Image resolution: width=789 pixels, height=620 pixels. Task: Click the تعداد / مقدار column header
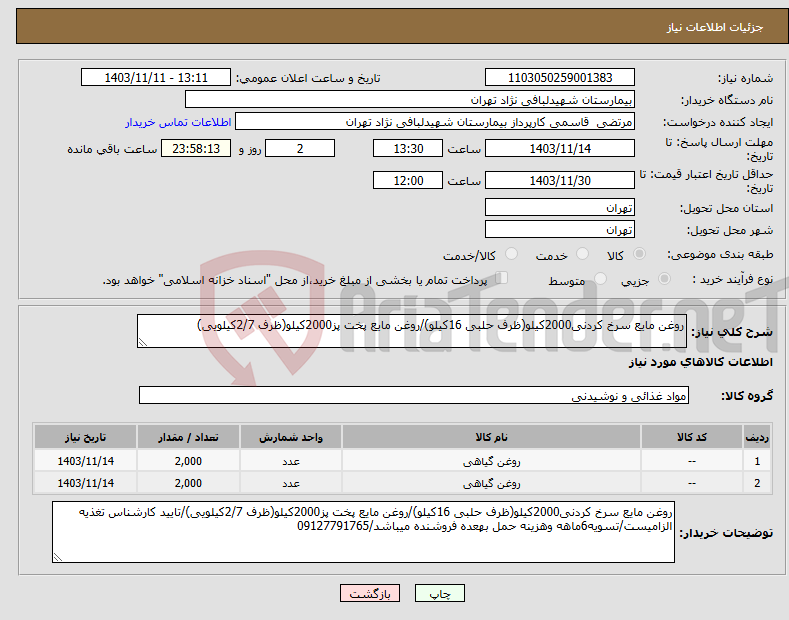click(x=188, y=437)
